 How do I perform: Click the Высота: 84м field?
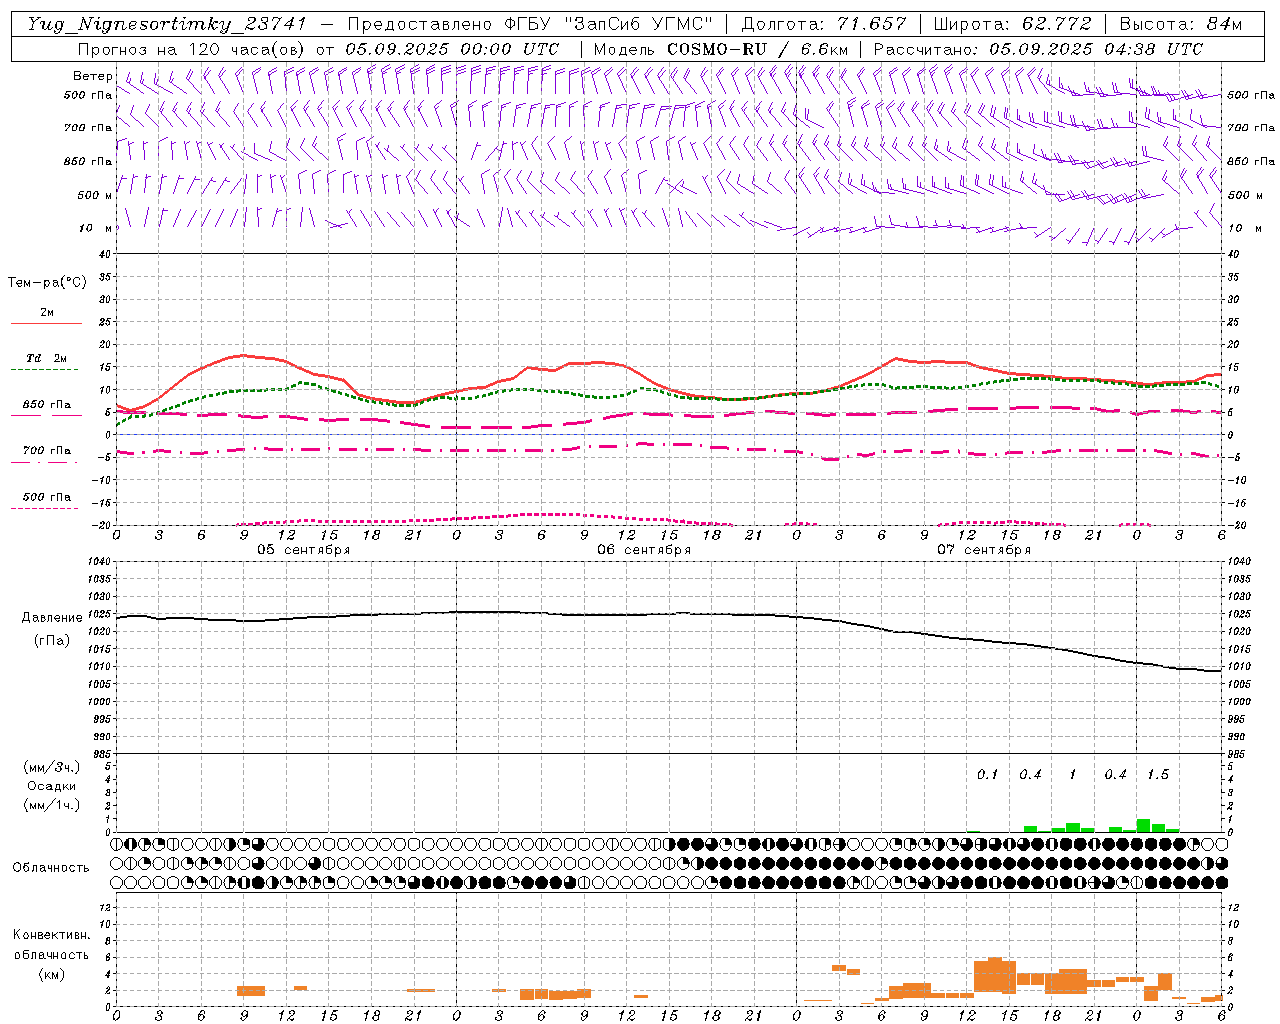tap(1181, 24)
